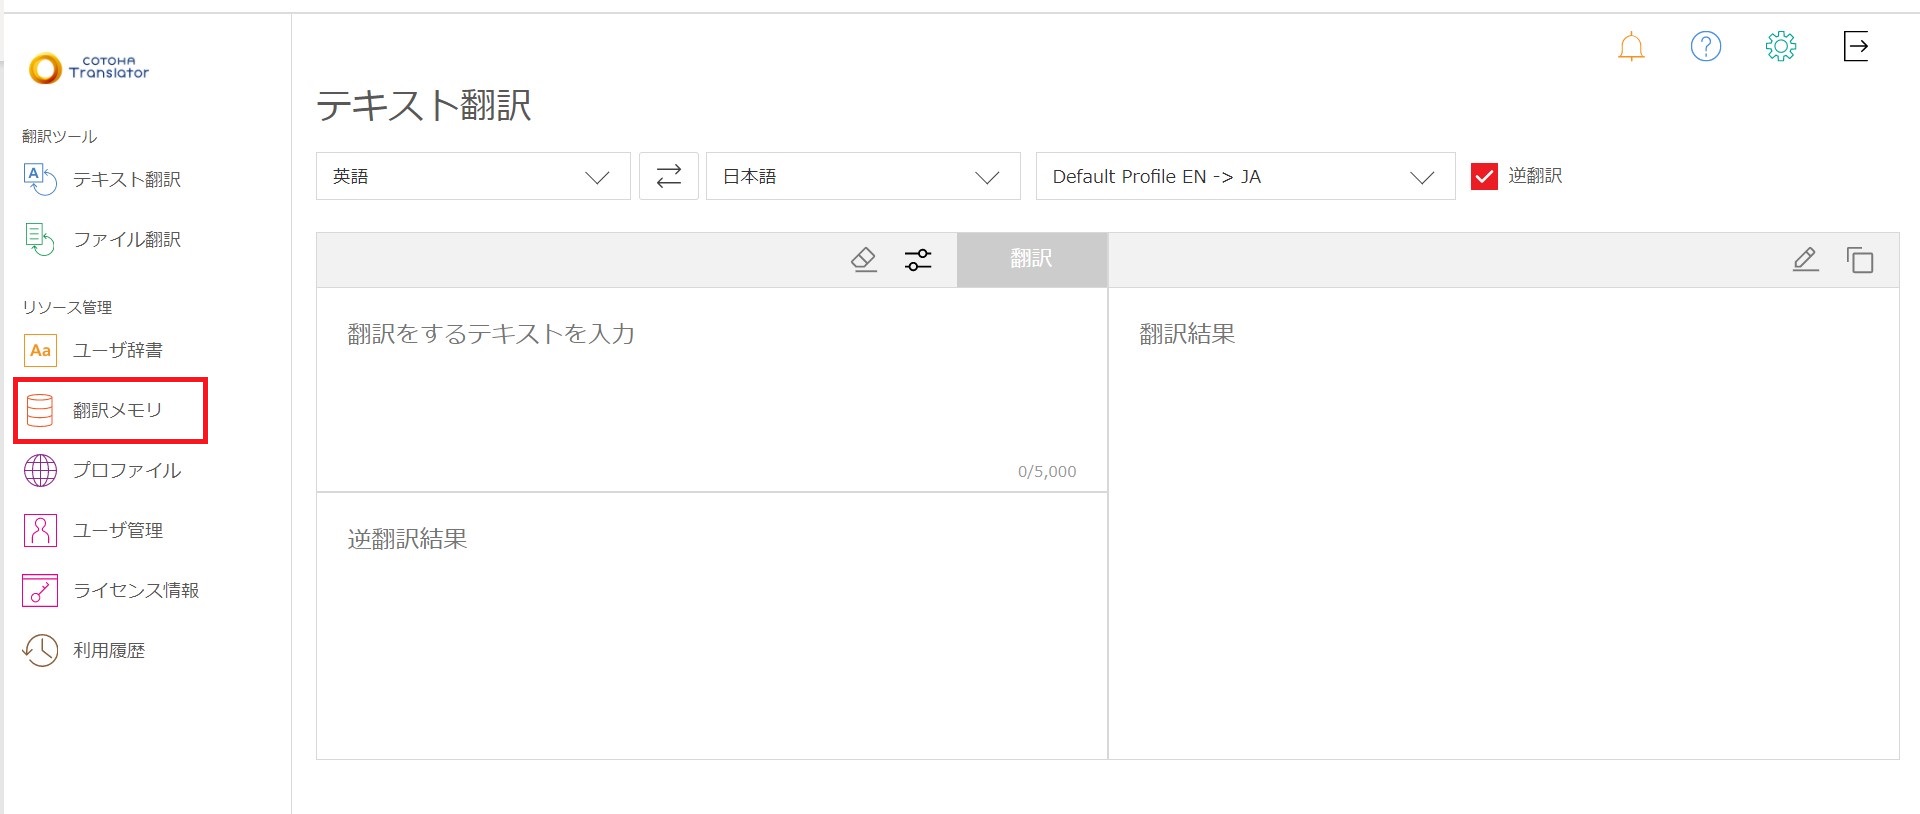
Task: Open translation options sliders icon
Action: click(x=917, y=260)
